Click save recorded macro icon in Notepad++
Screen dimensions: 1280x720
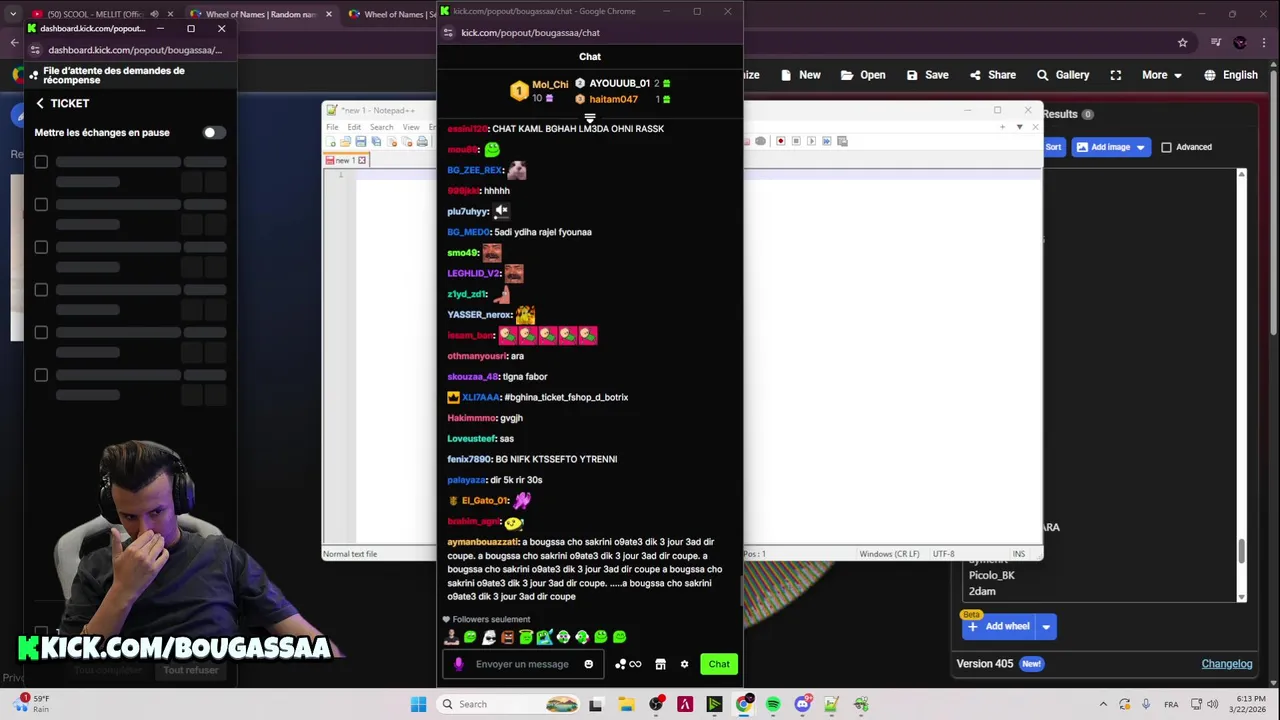coord(842,141)
